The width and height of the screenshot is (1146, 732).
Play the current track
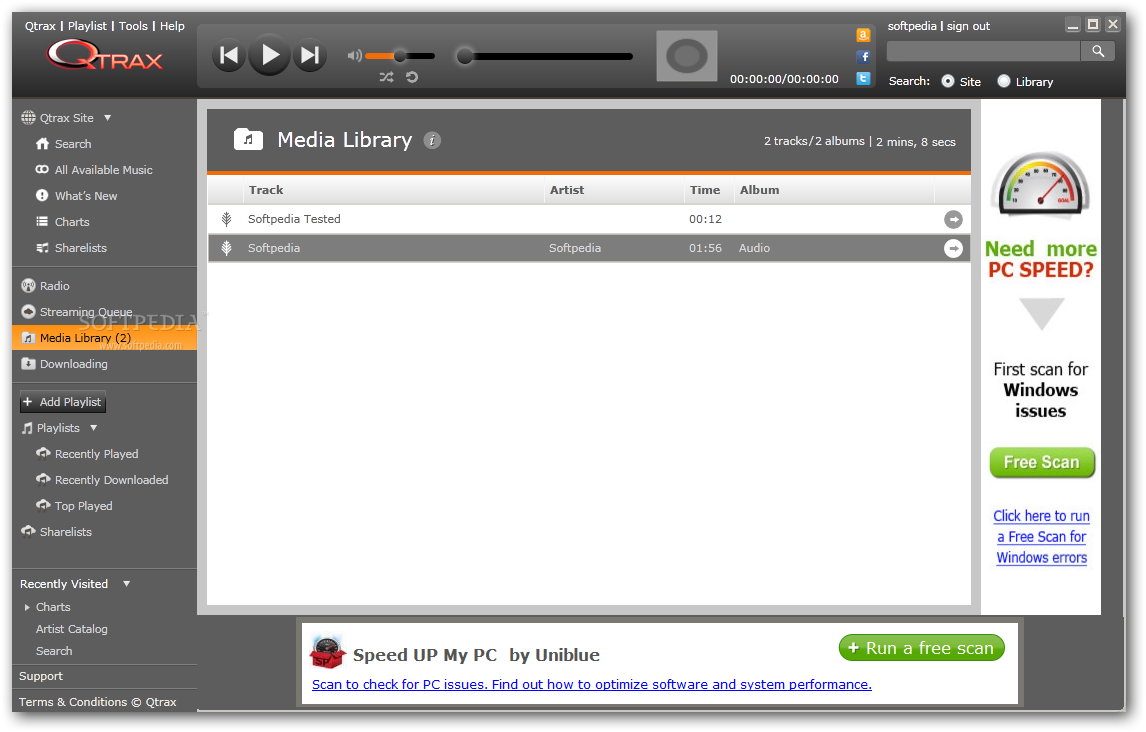[270, 55]
